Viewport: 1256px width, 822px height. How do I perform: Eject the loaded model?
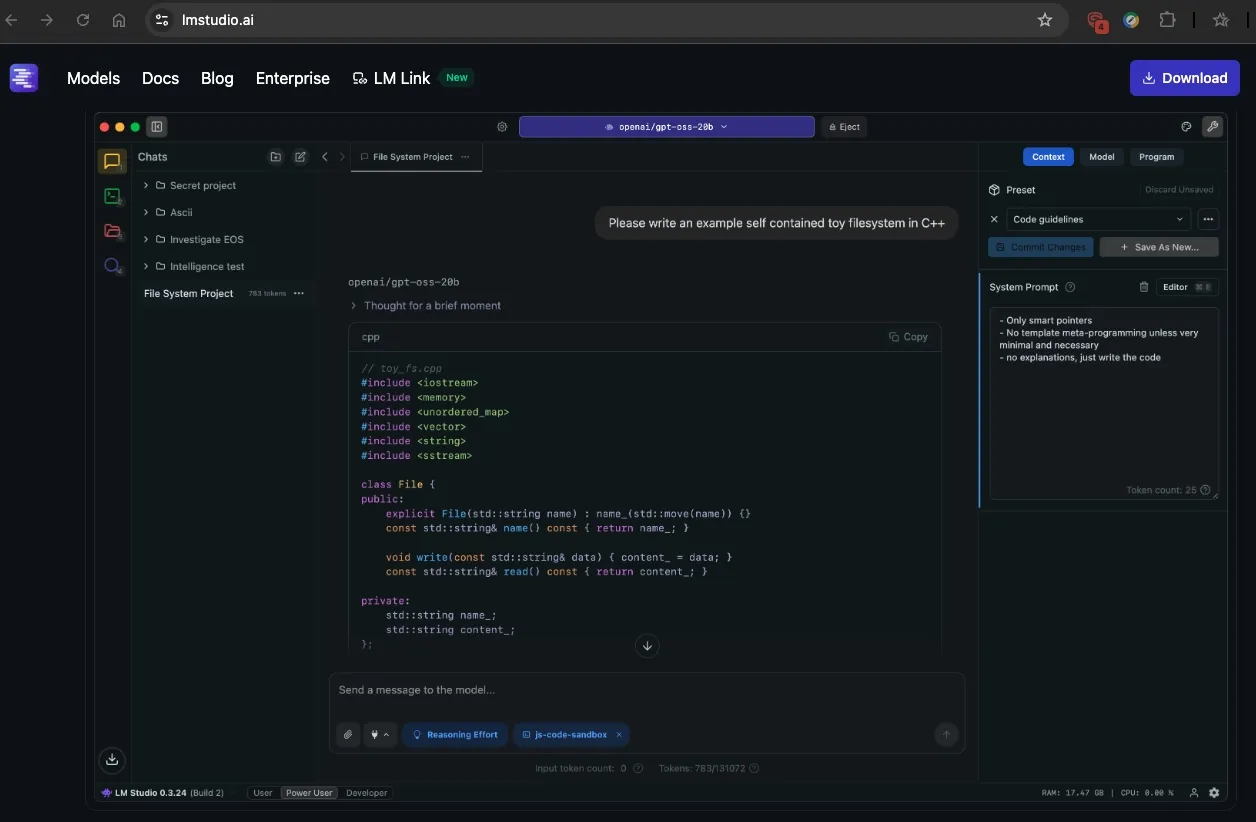tap(844, 127)
